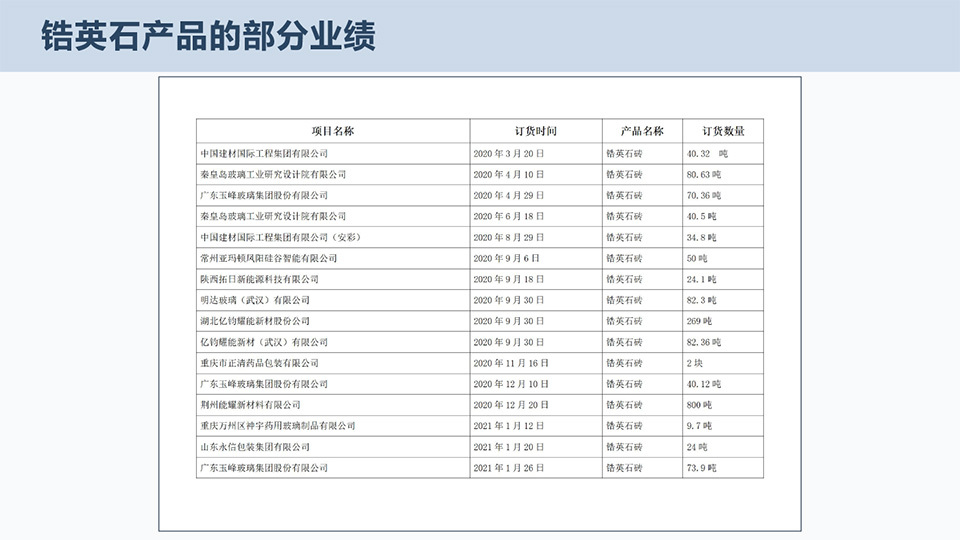Click the date "2020年8月29日"
The image size is (960, 540).
509,237
